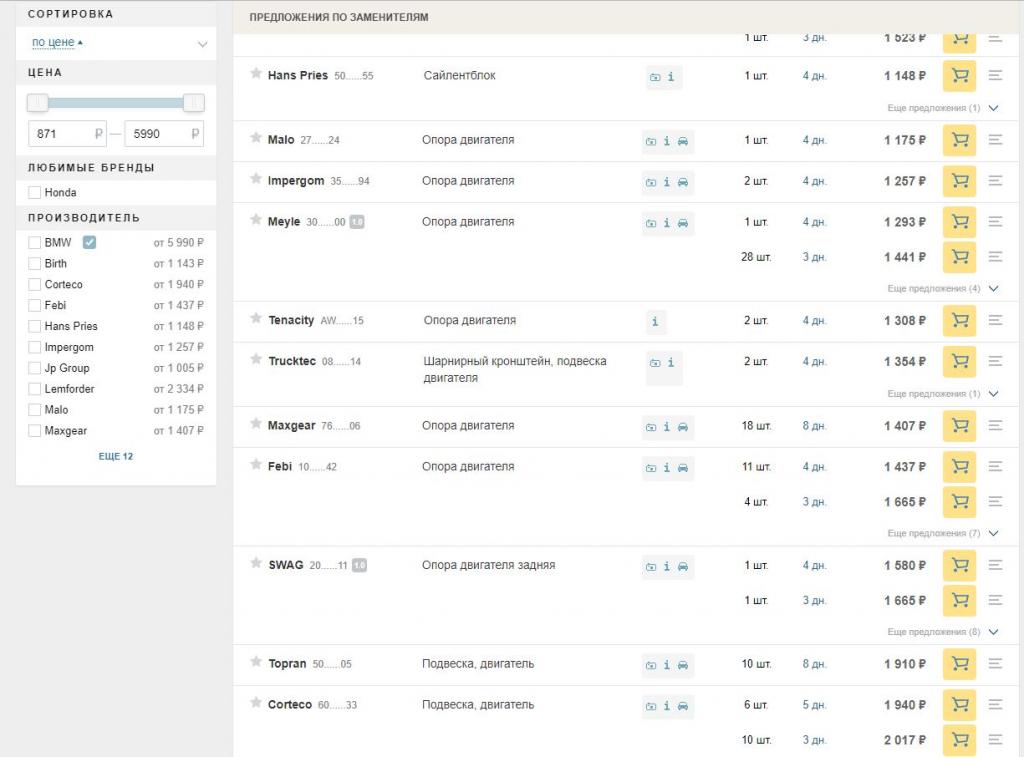Screen dimensions: 1024x757
Task: Toggle the star beside Tenacity
Action: coord(256,318)
